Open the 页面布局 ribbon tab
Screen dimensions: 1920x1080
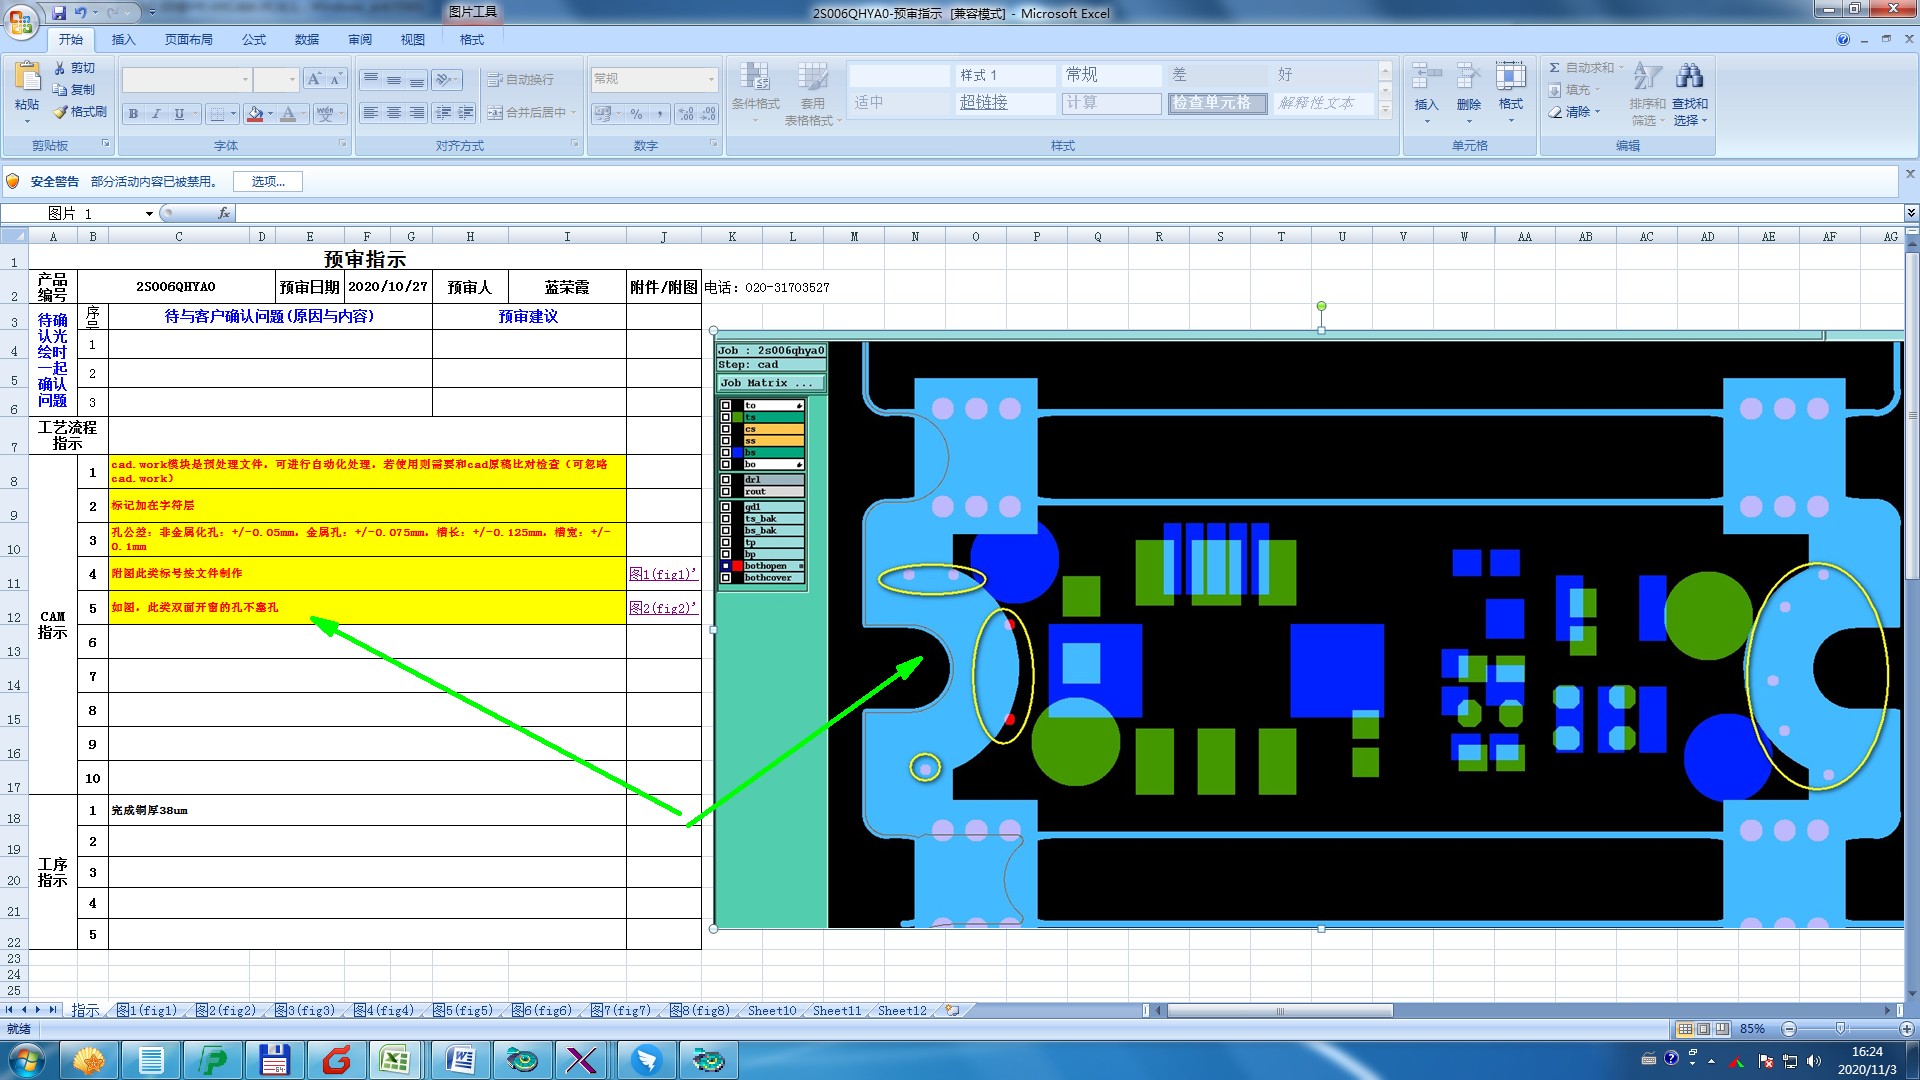(188, 40)
